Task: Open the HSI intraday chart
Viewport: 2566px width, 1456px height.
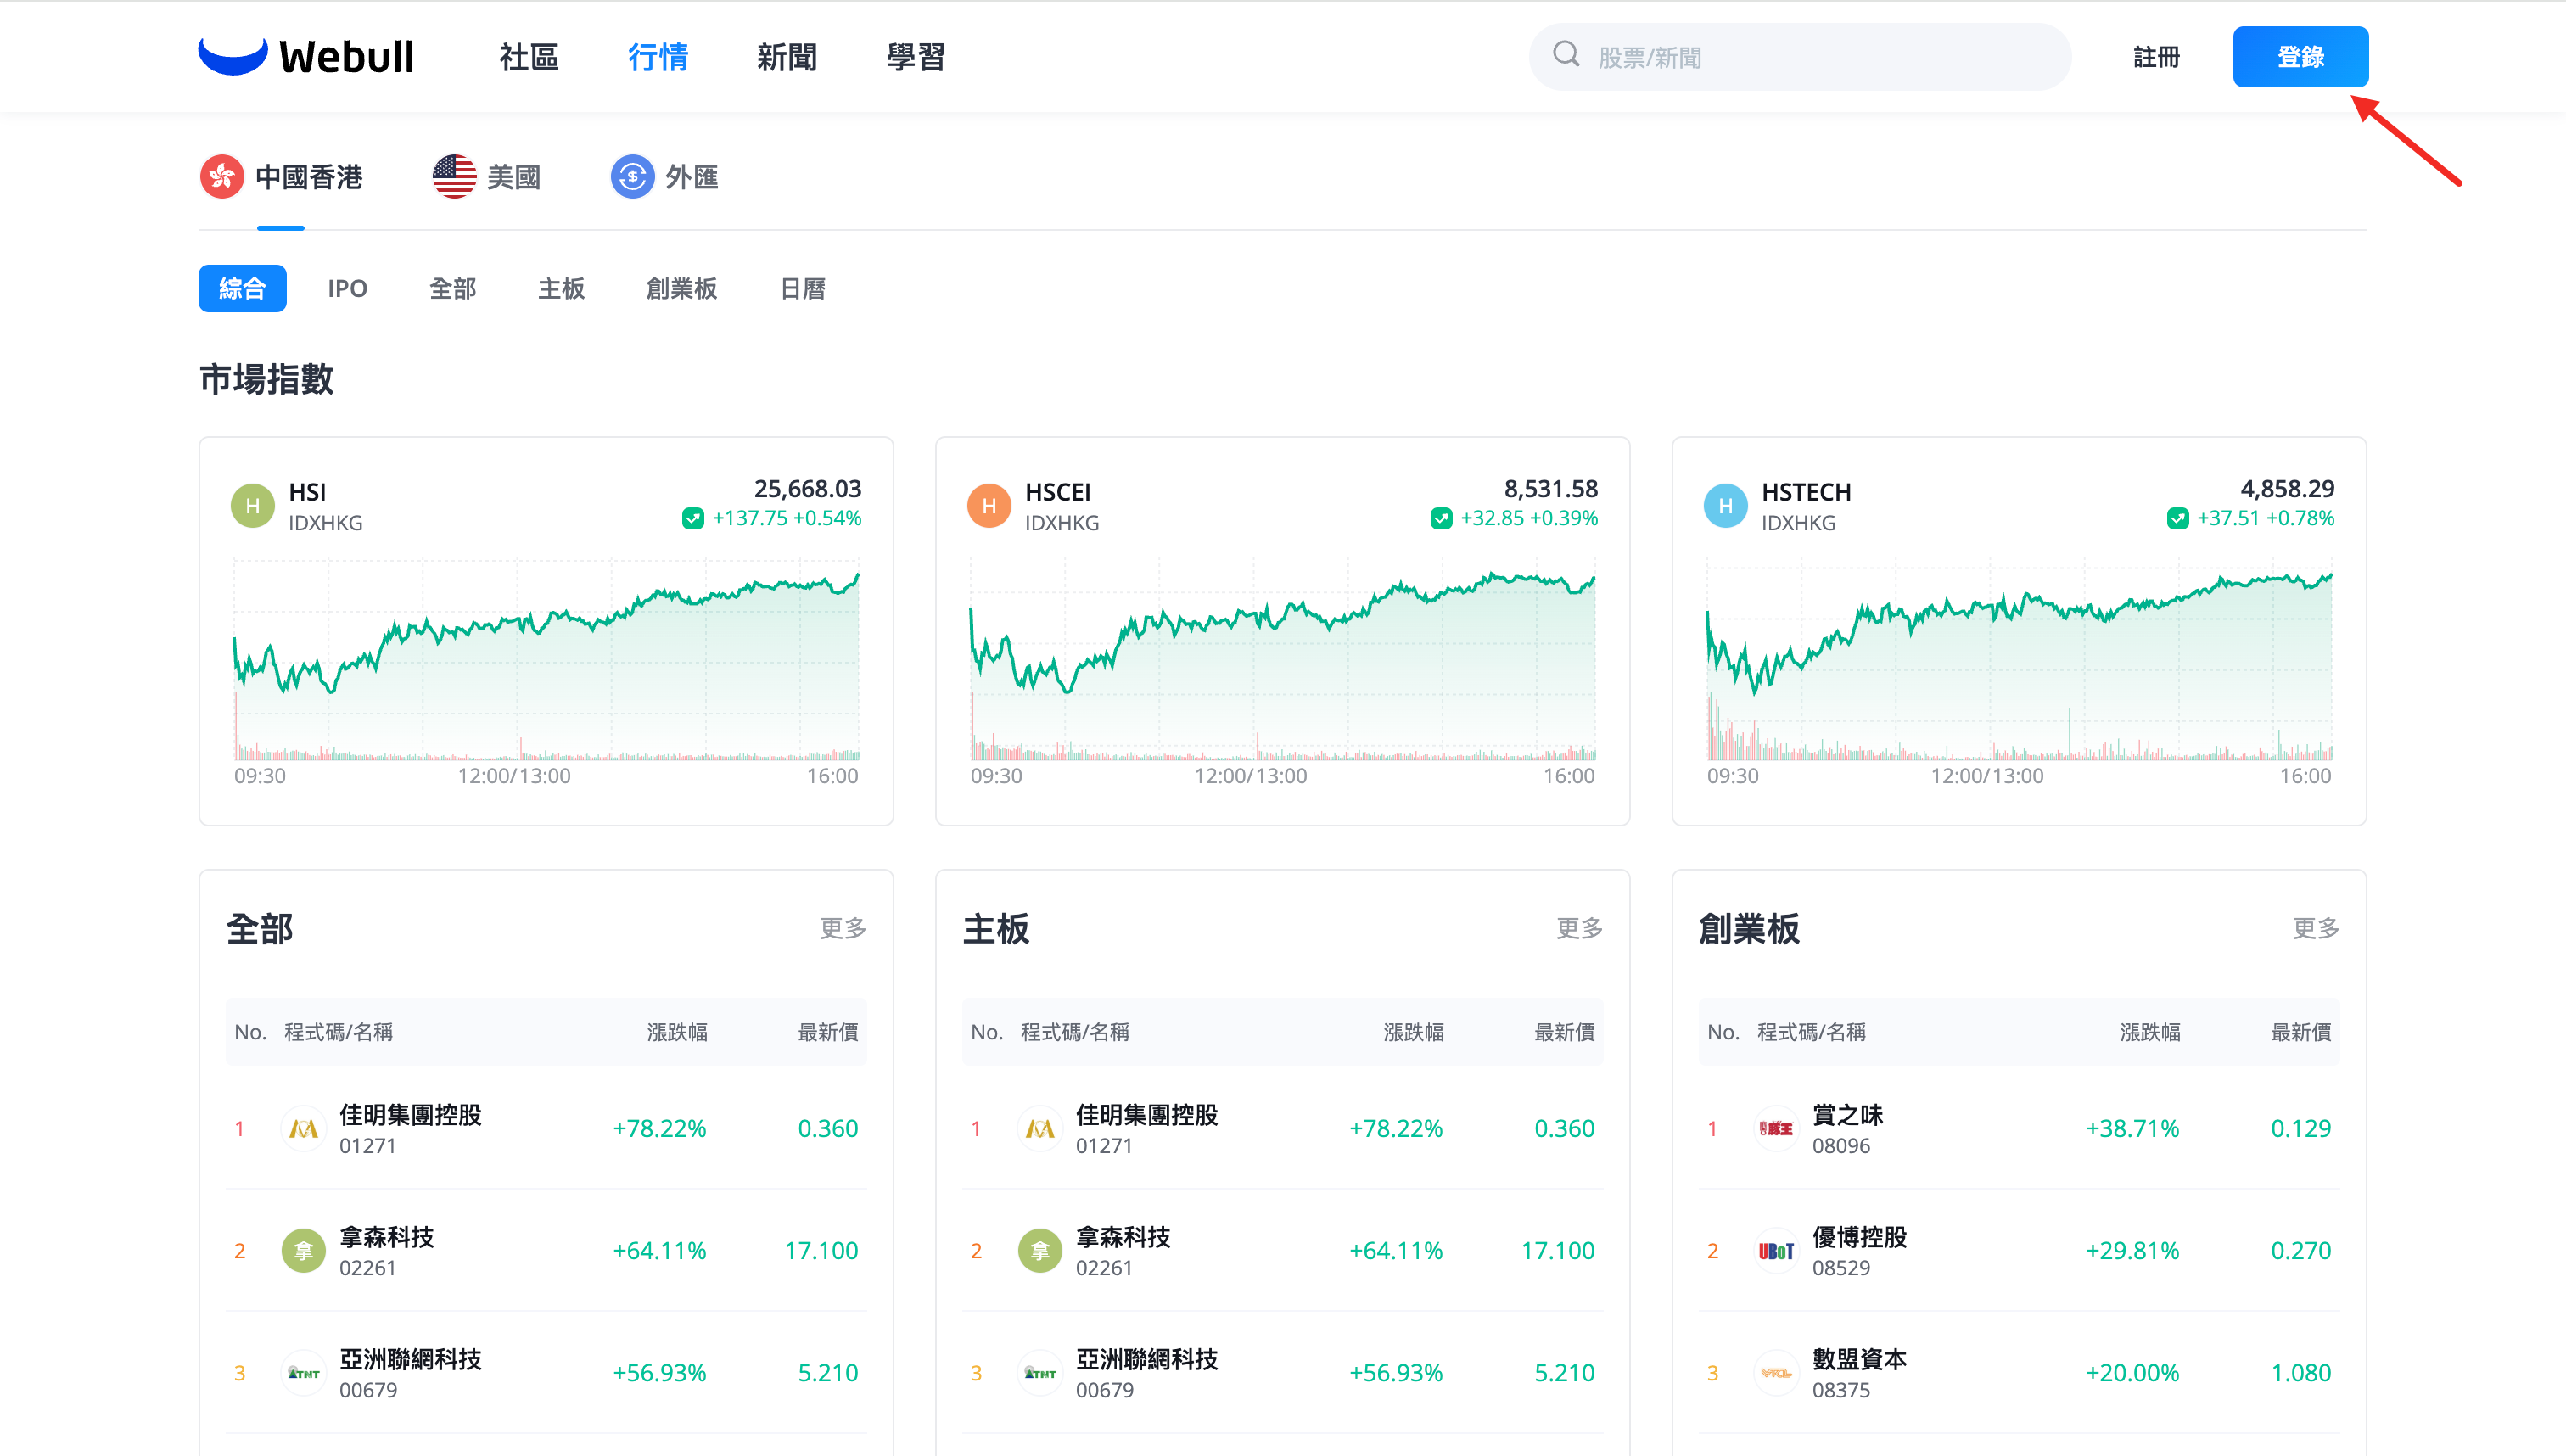Action: pyautogui.click(x=546, y=659)
